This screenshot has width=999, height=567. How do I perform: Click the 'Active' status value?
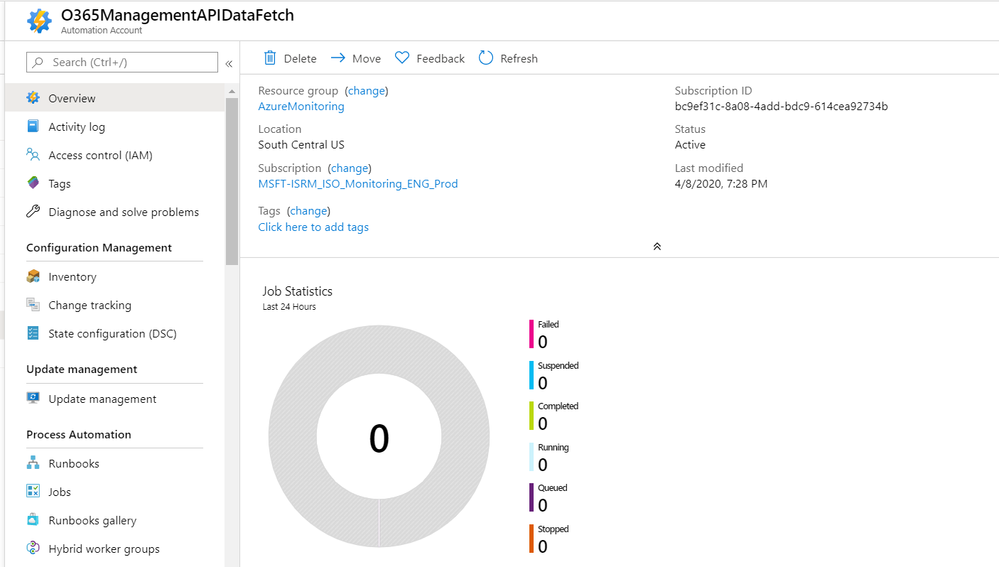click(690, 145)
